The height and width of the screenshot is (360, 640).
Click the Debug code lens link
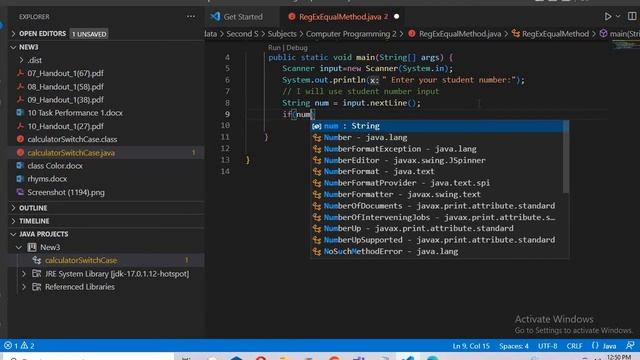(x=297, y=48)
